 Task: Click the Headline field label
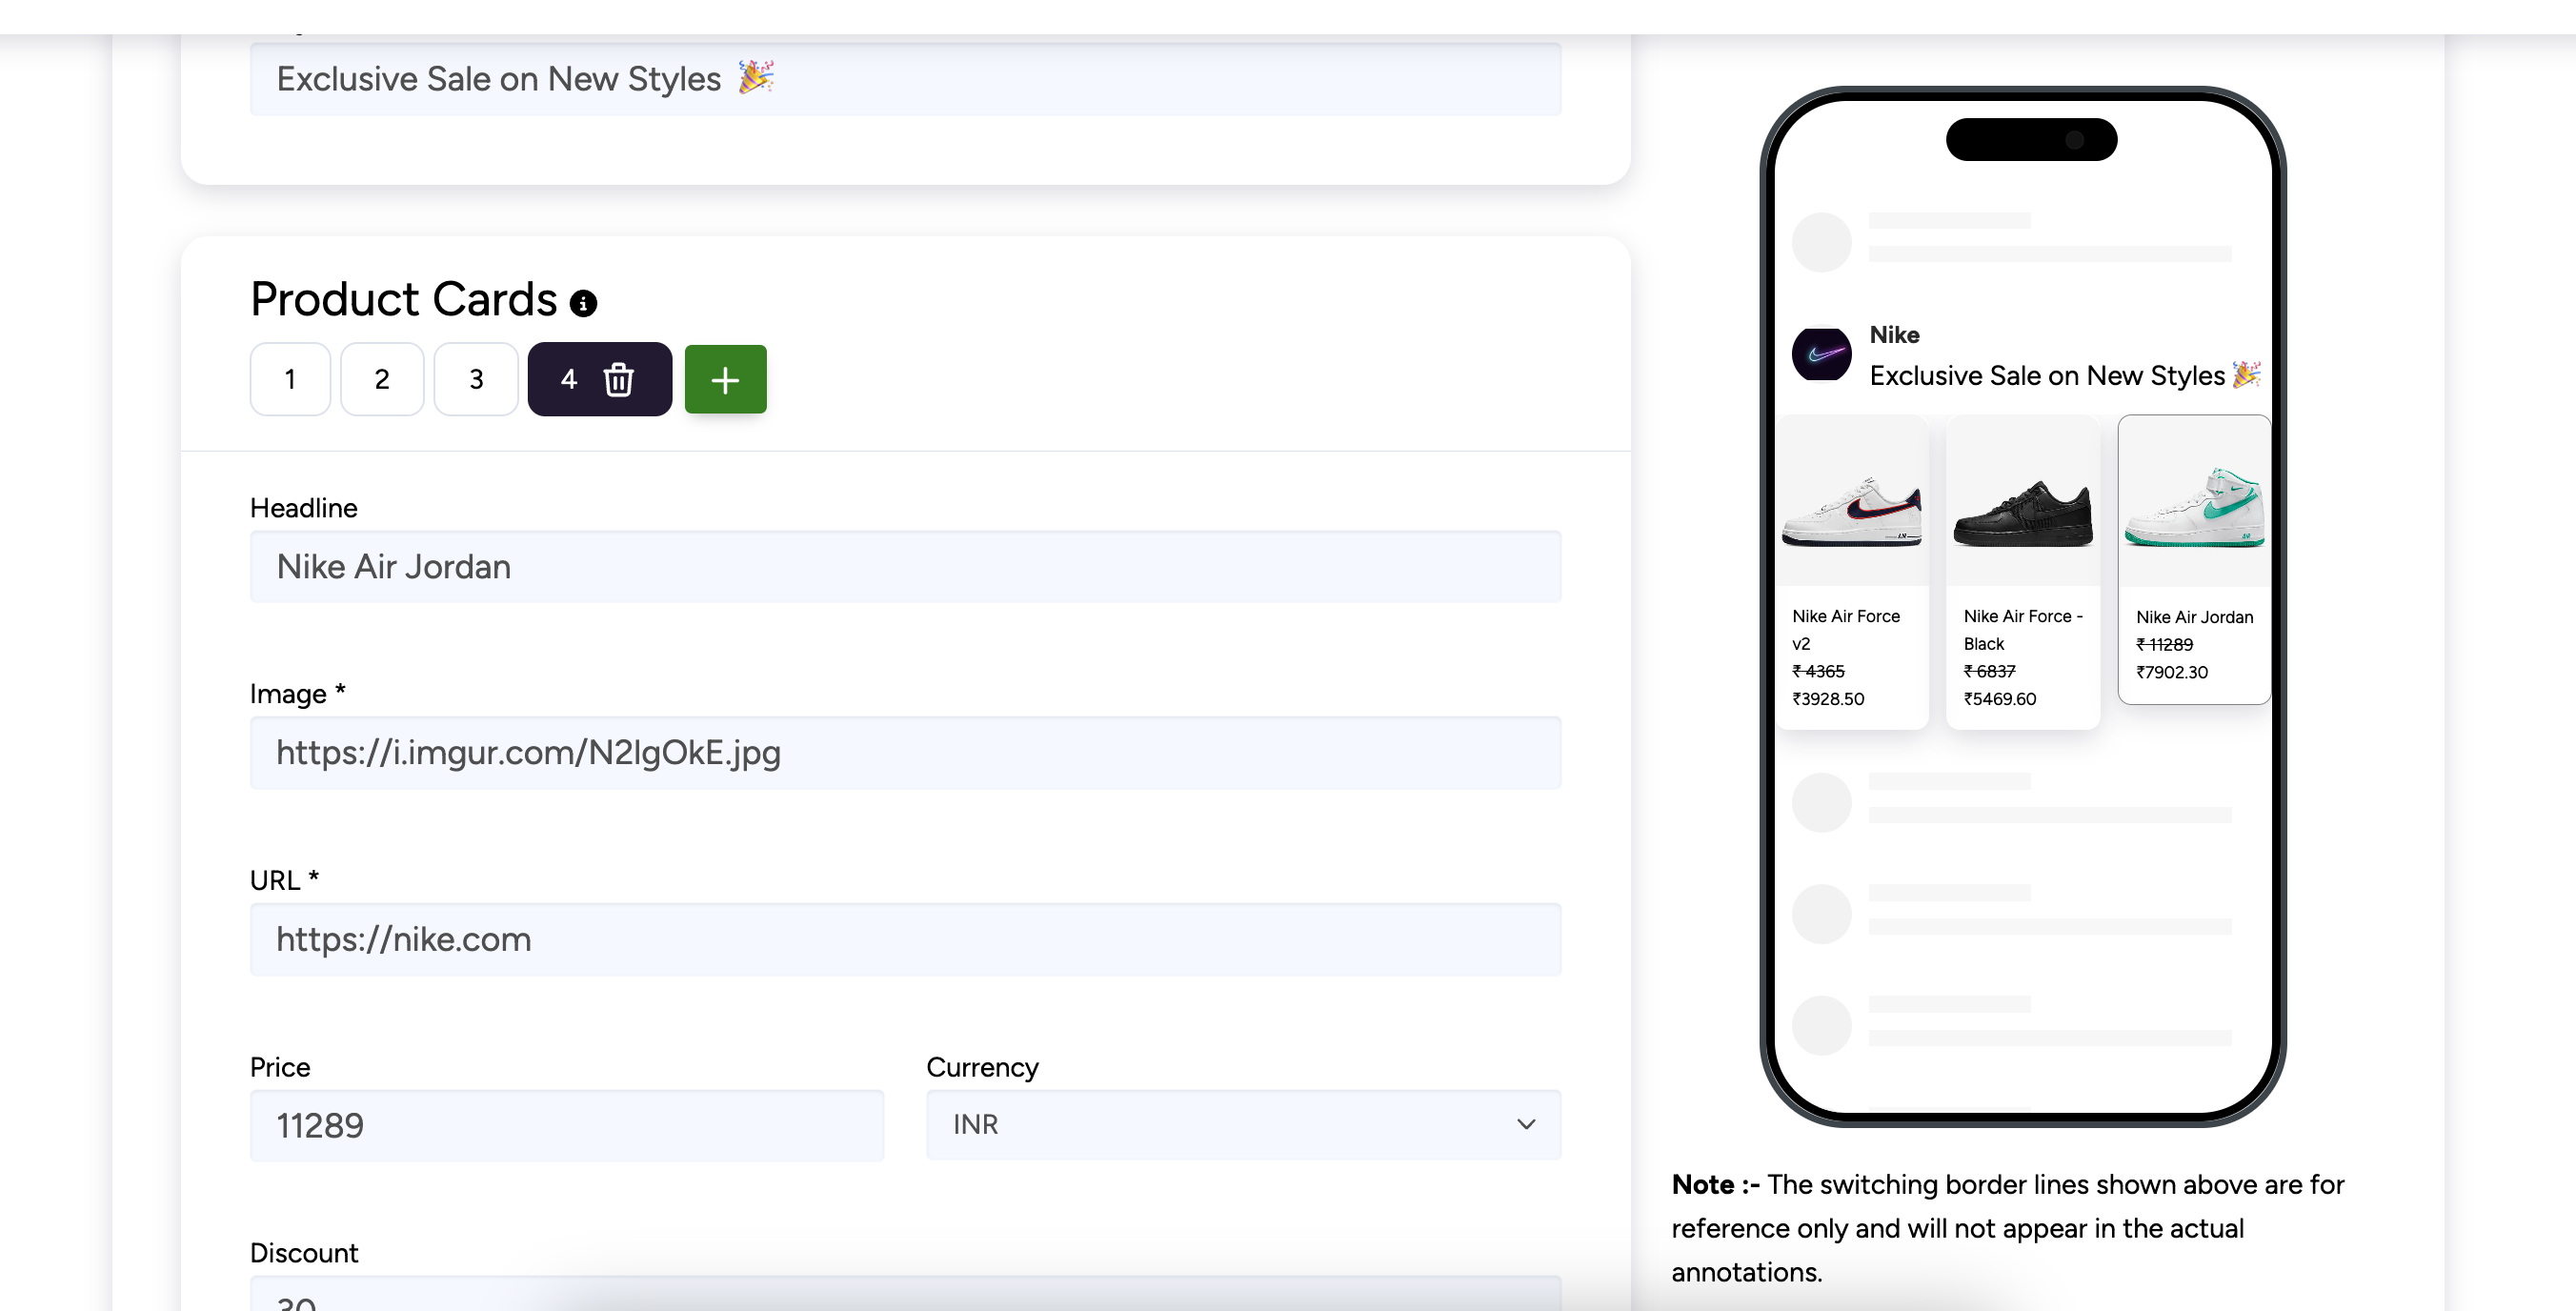coord(304,508)
